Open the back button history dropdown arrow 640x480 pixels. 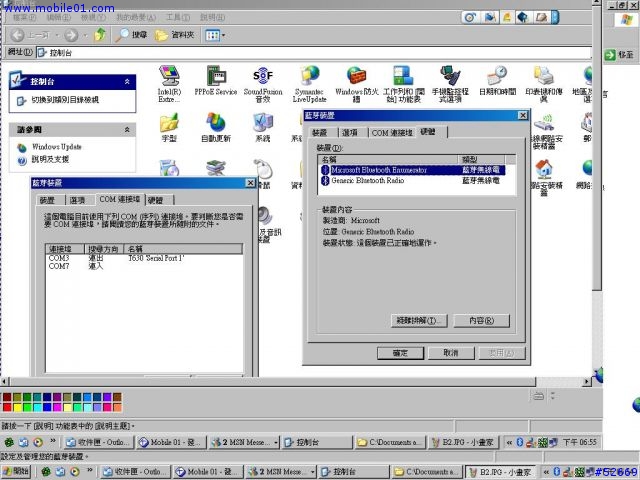click(57, 35)
